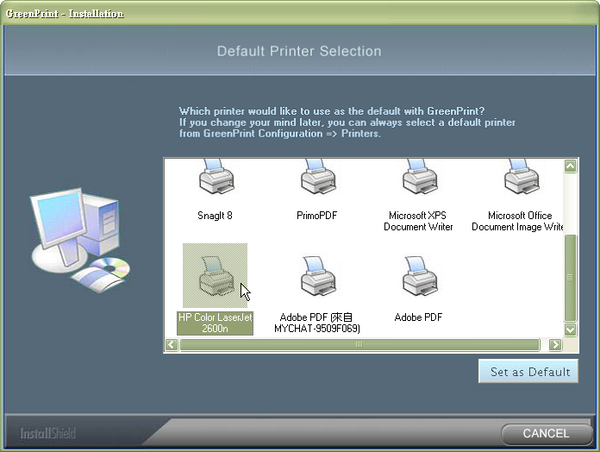Click the horizontal scrollbar right arrow
Screen dimensions: 600x452
[x=555, y=344]
